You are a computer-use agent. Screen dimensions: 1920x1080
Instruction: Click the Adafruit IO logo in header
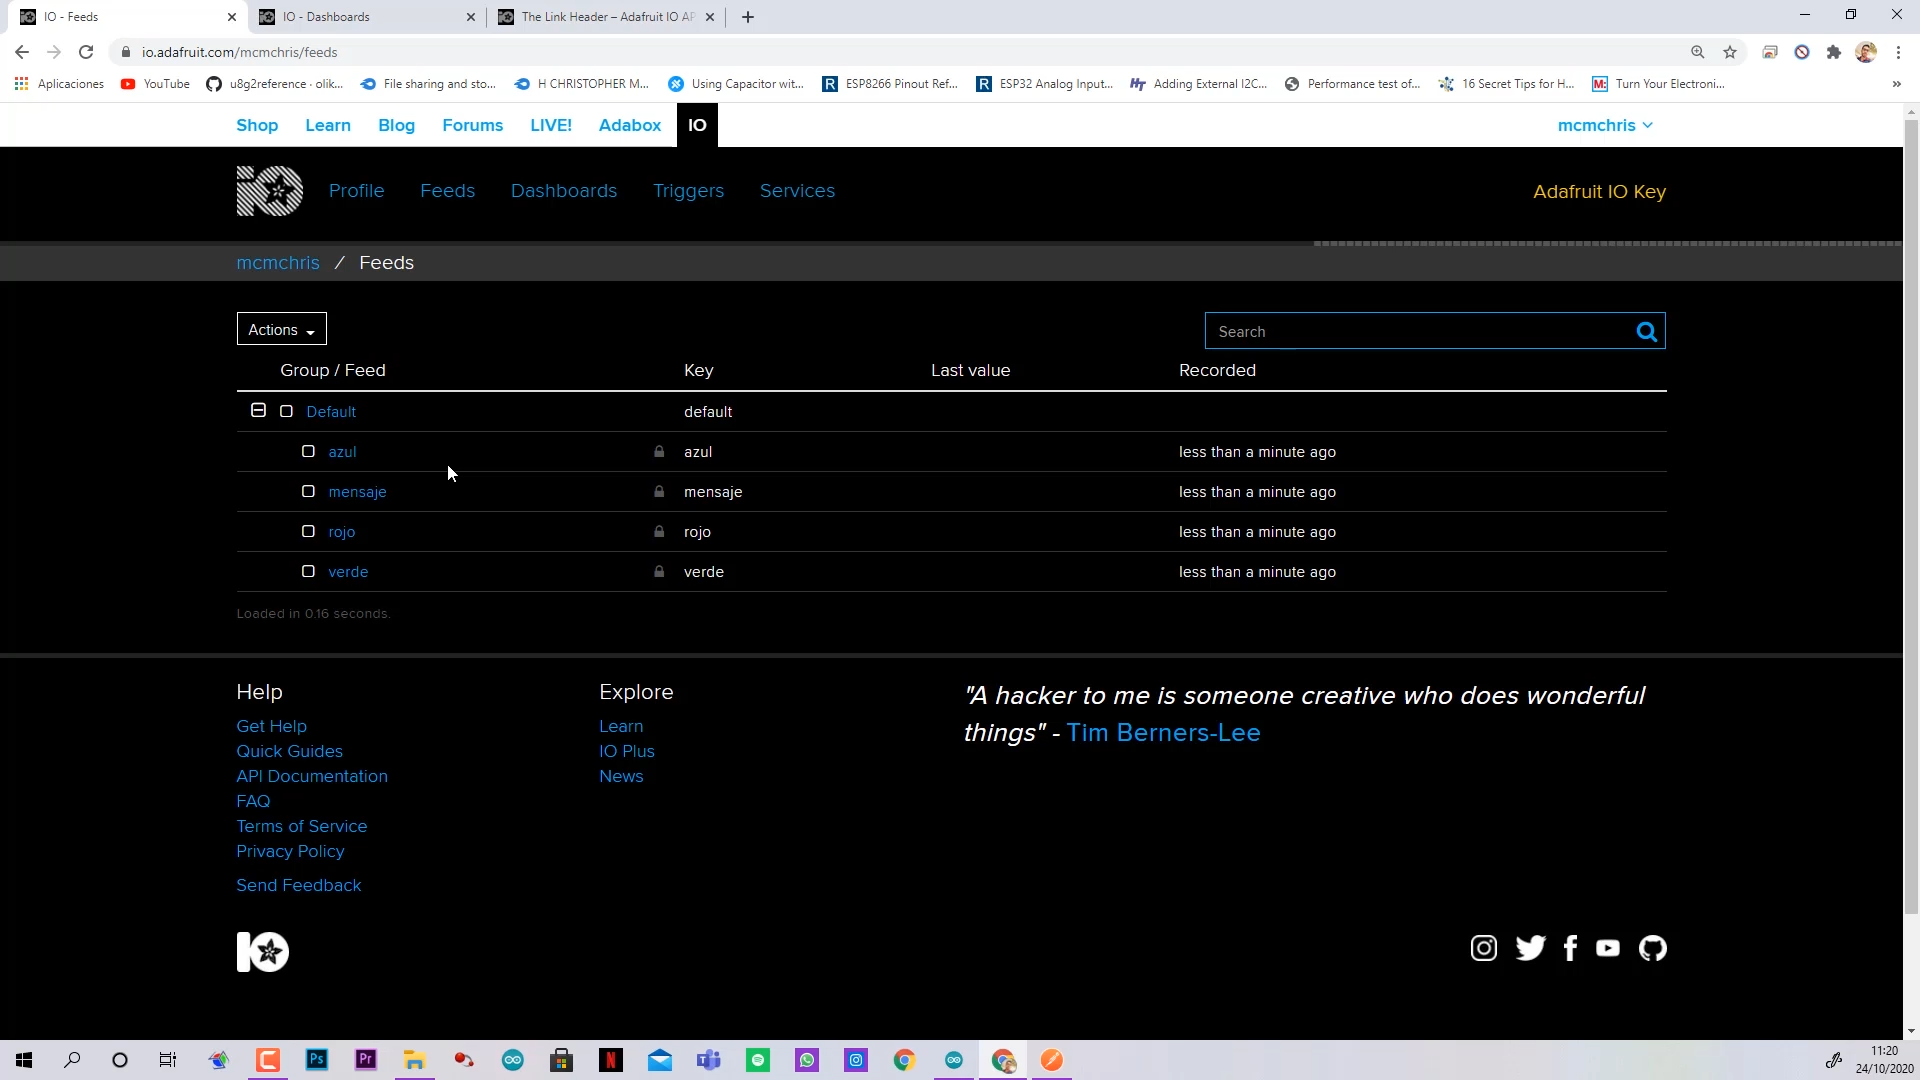click(x=269, y=191)
